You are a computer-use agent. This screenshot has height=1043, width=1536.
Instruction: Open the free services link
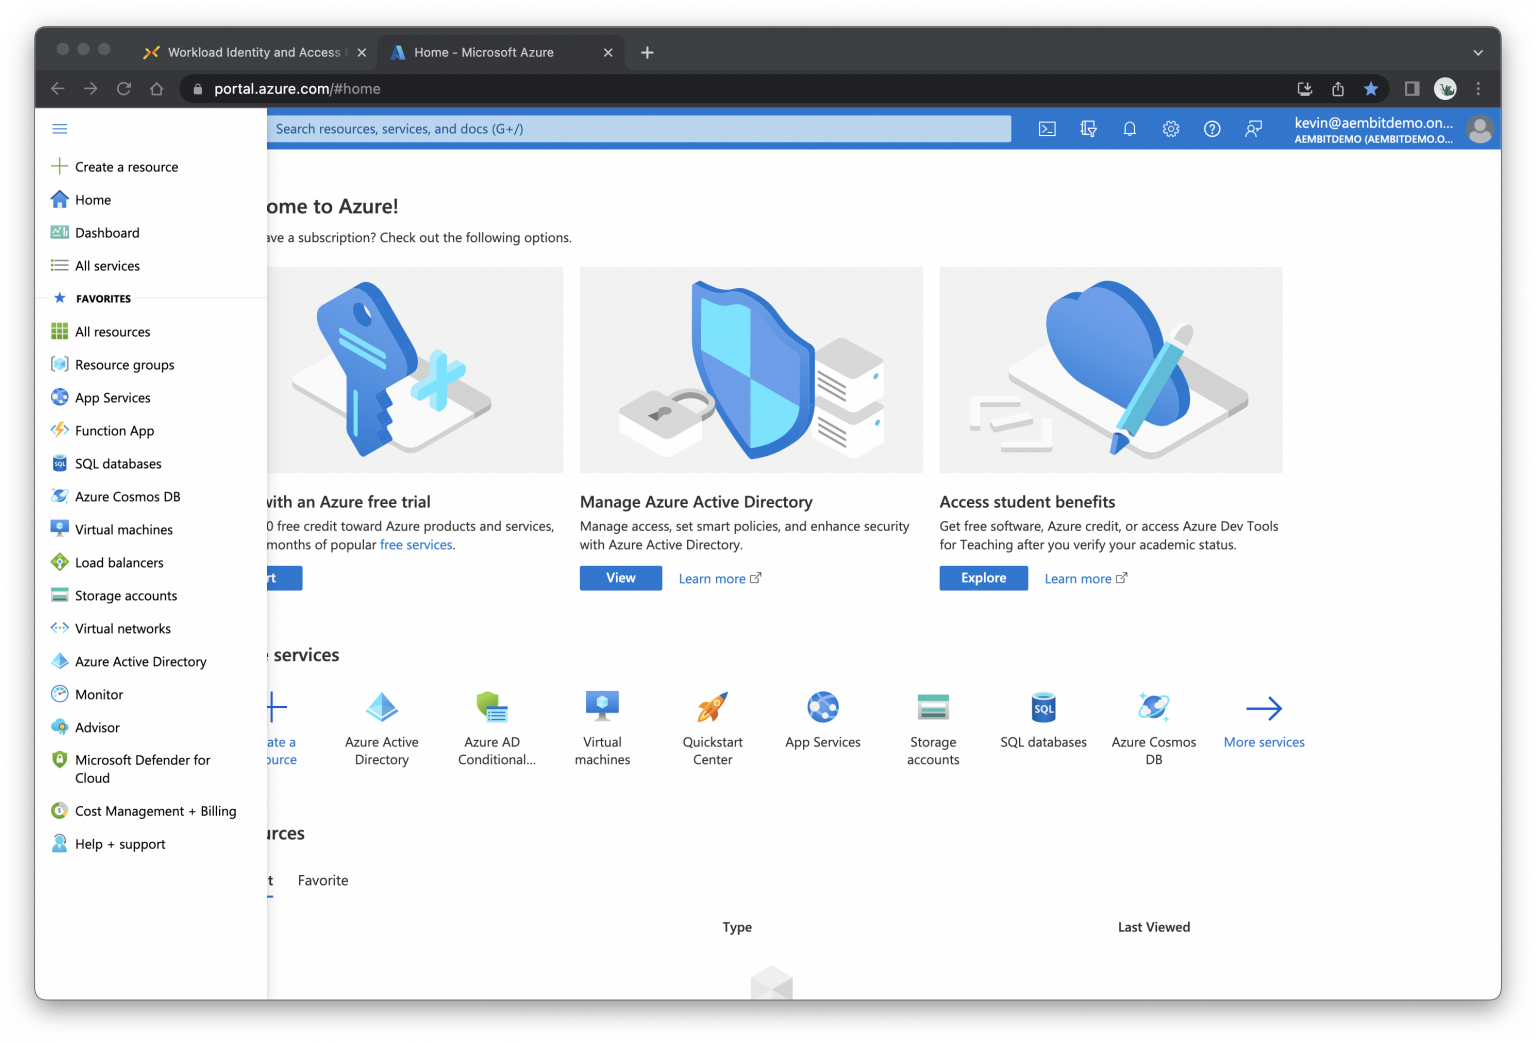[416, 544]
